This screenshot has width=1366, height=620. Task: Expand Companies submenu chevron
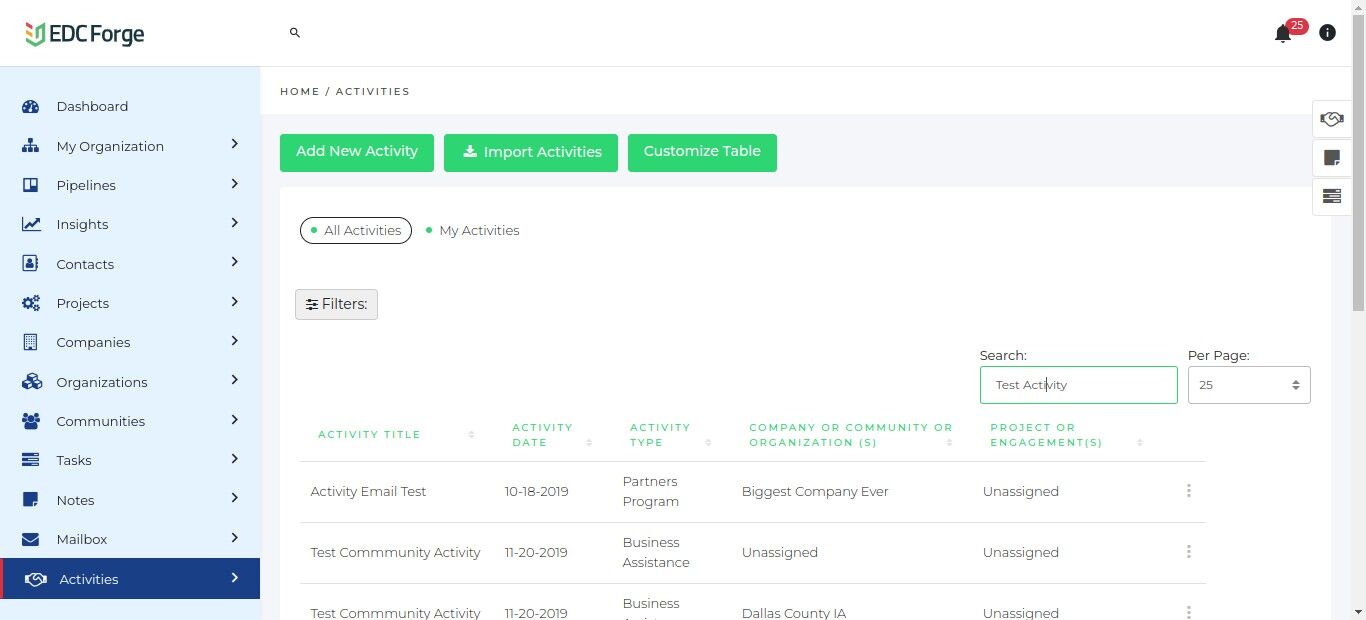(x=234, y=341)
